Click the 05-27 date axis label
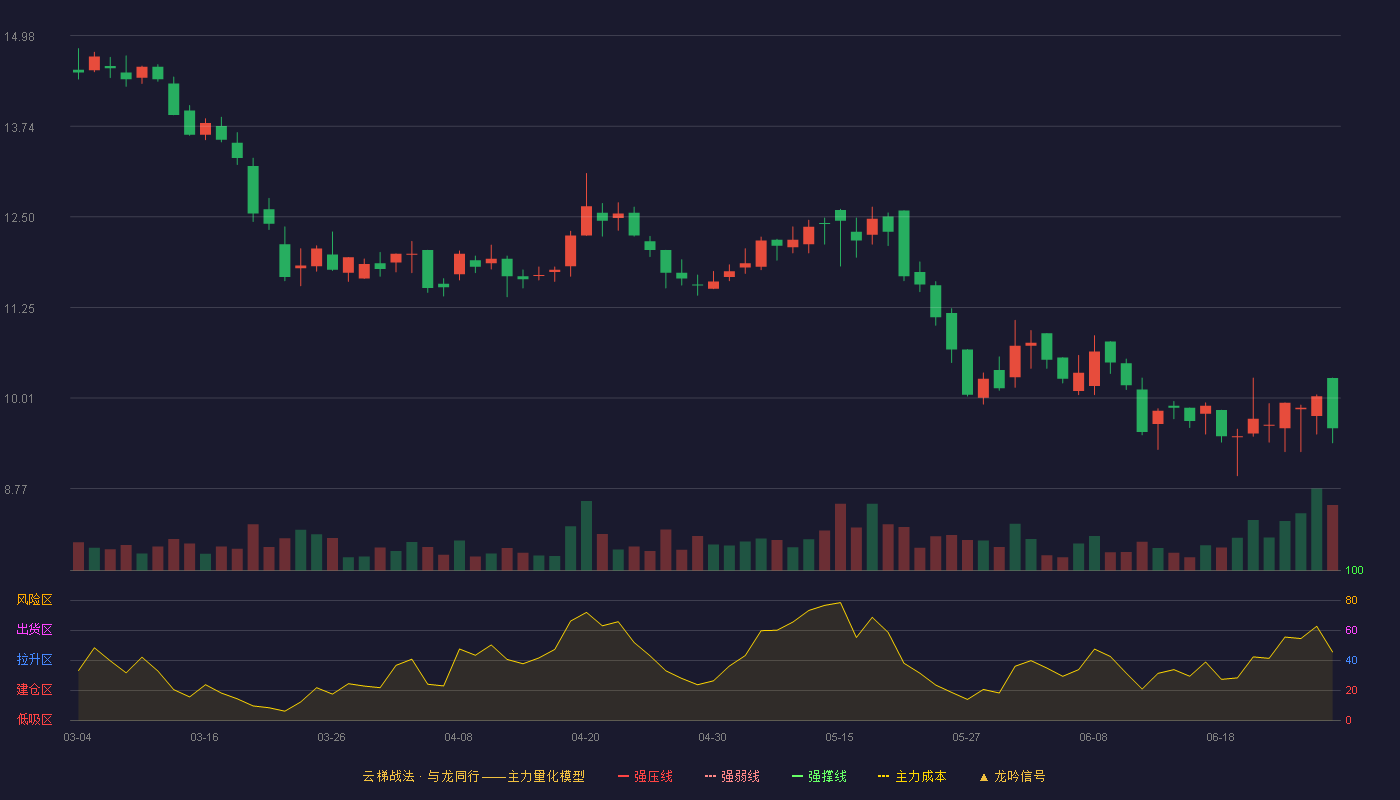 pos(966,737)
